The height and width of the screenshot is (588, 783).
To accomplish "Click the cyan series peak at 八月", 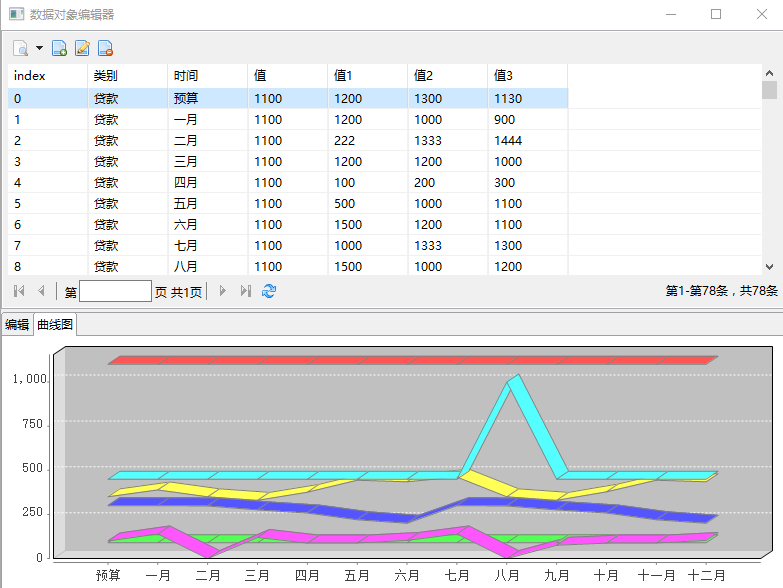I will 514,380.
